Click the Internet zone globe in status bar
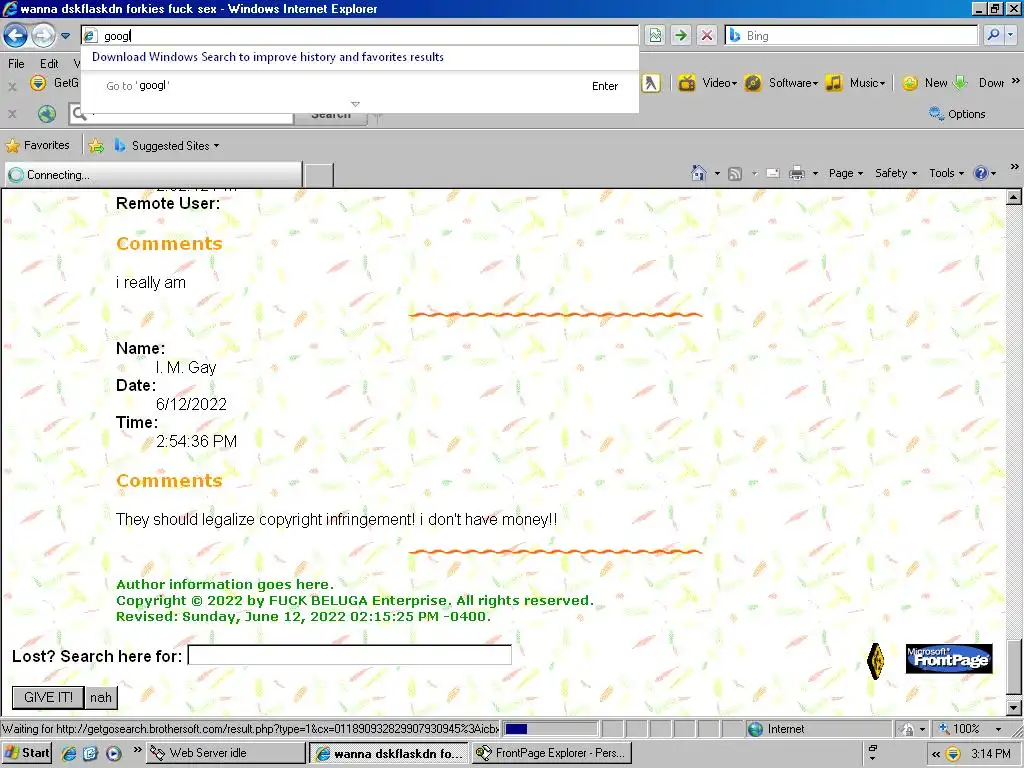Viewport: 1024px width, 768px height. click(756, 729)
